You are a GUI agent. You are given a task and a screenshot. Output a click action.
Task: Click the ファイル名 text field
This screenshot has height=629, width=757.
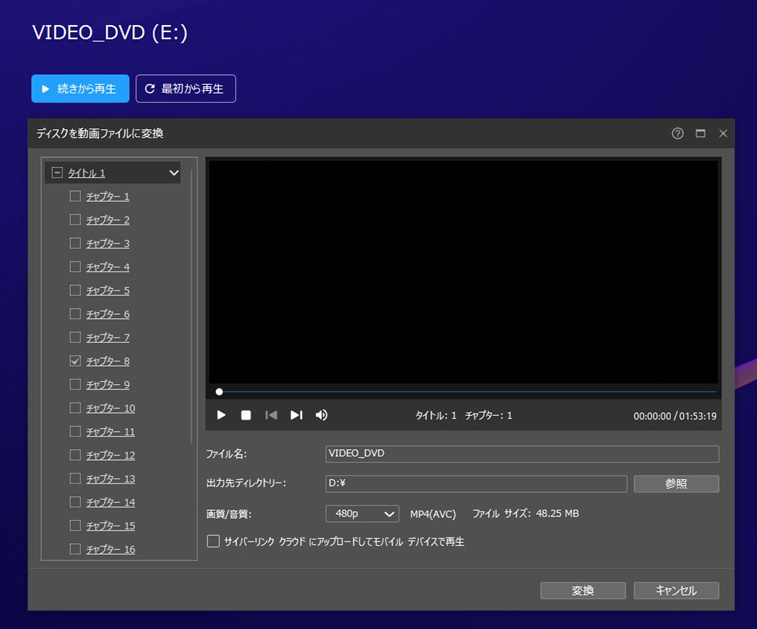point(522,454)
